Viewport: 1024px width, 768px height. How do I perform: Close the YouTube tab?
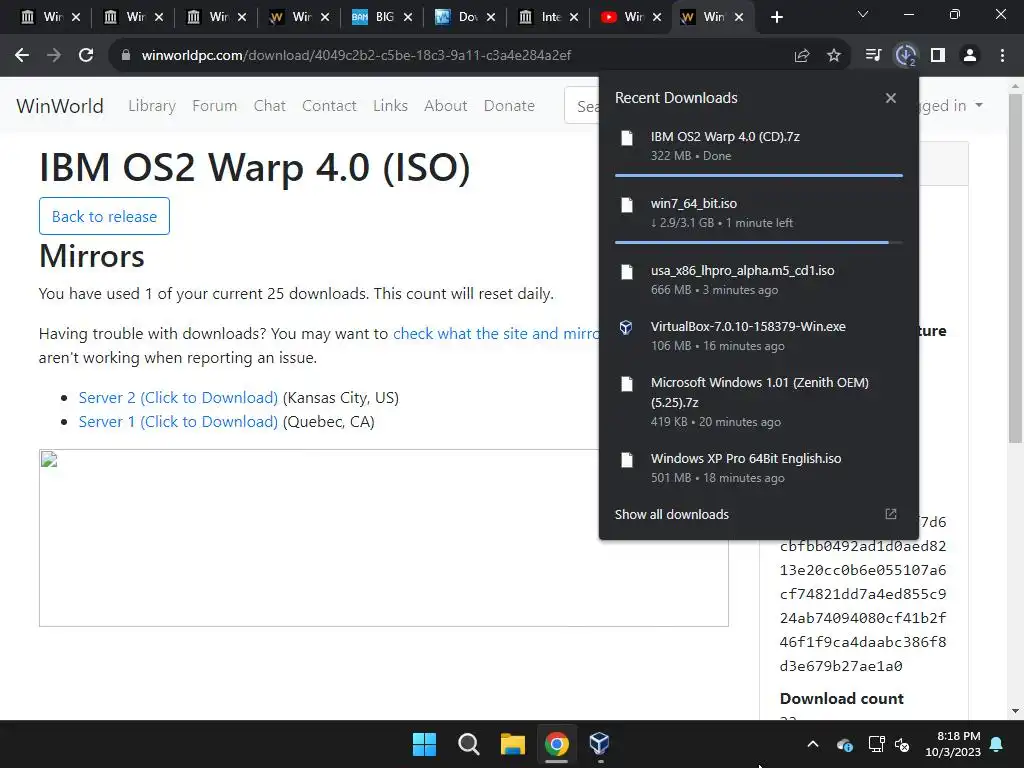[657, 17]
